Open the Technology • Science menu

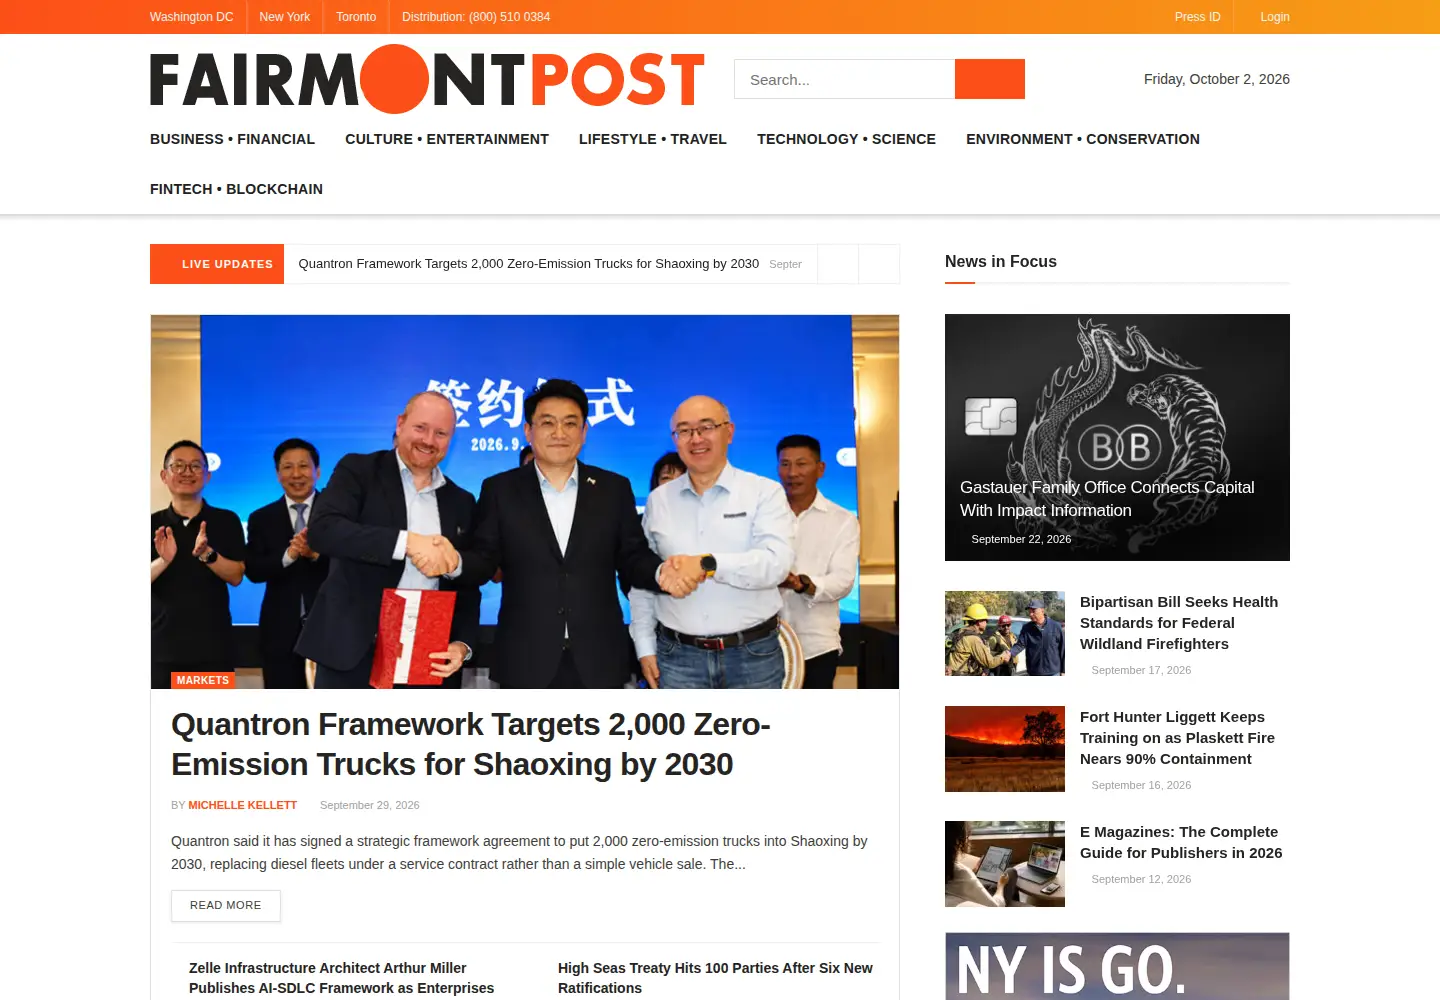click(846, 139)
